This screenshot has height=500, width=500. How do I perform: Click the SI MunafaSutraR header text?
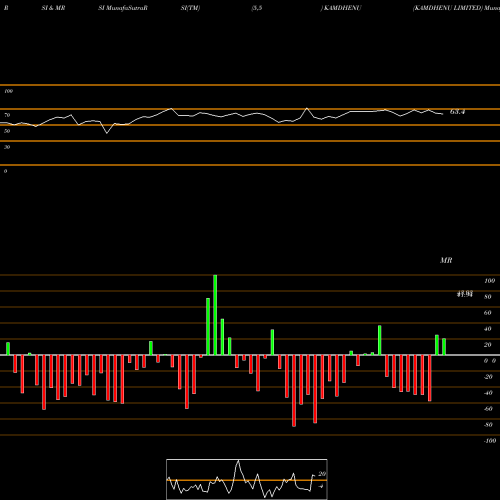point(123,8)
